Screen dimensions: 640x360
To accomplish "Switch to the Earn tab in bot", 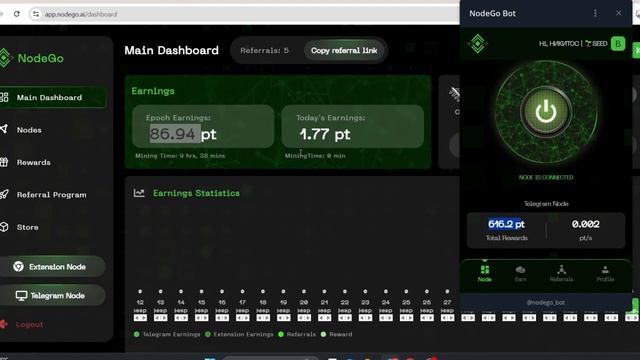I will click(520, 273).
